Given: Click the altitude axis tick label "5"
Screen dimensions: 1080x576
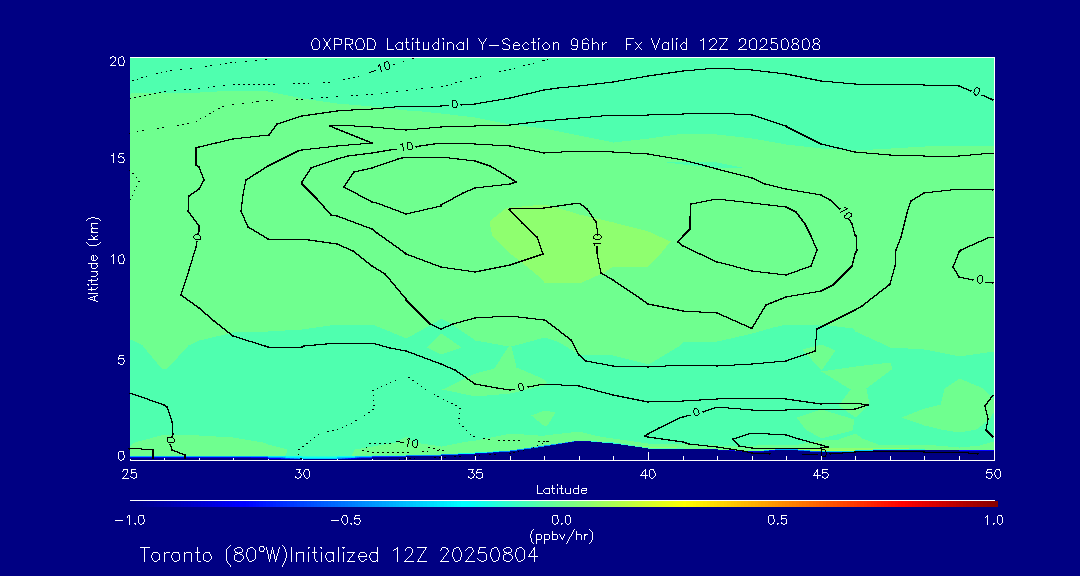Looking at the screenshot, I should pyautogui.click(x=121, y=360).
